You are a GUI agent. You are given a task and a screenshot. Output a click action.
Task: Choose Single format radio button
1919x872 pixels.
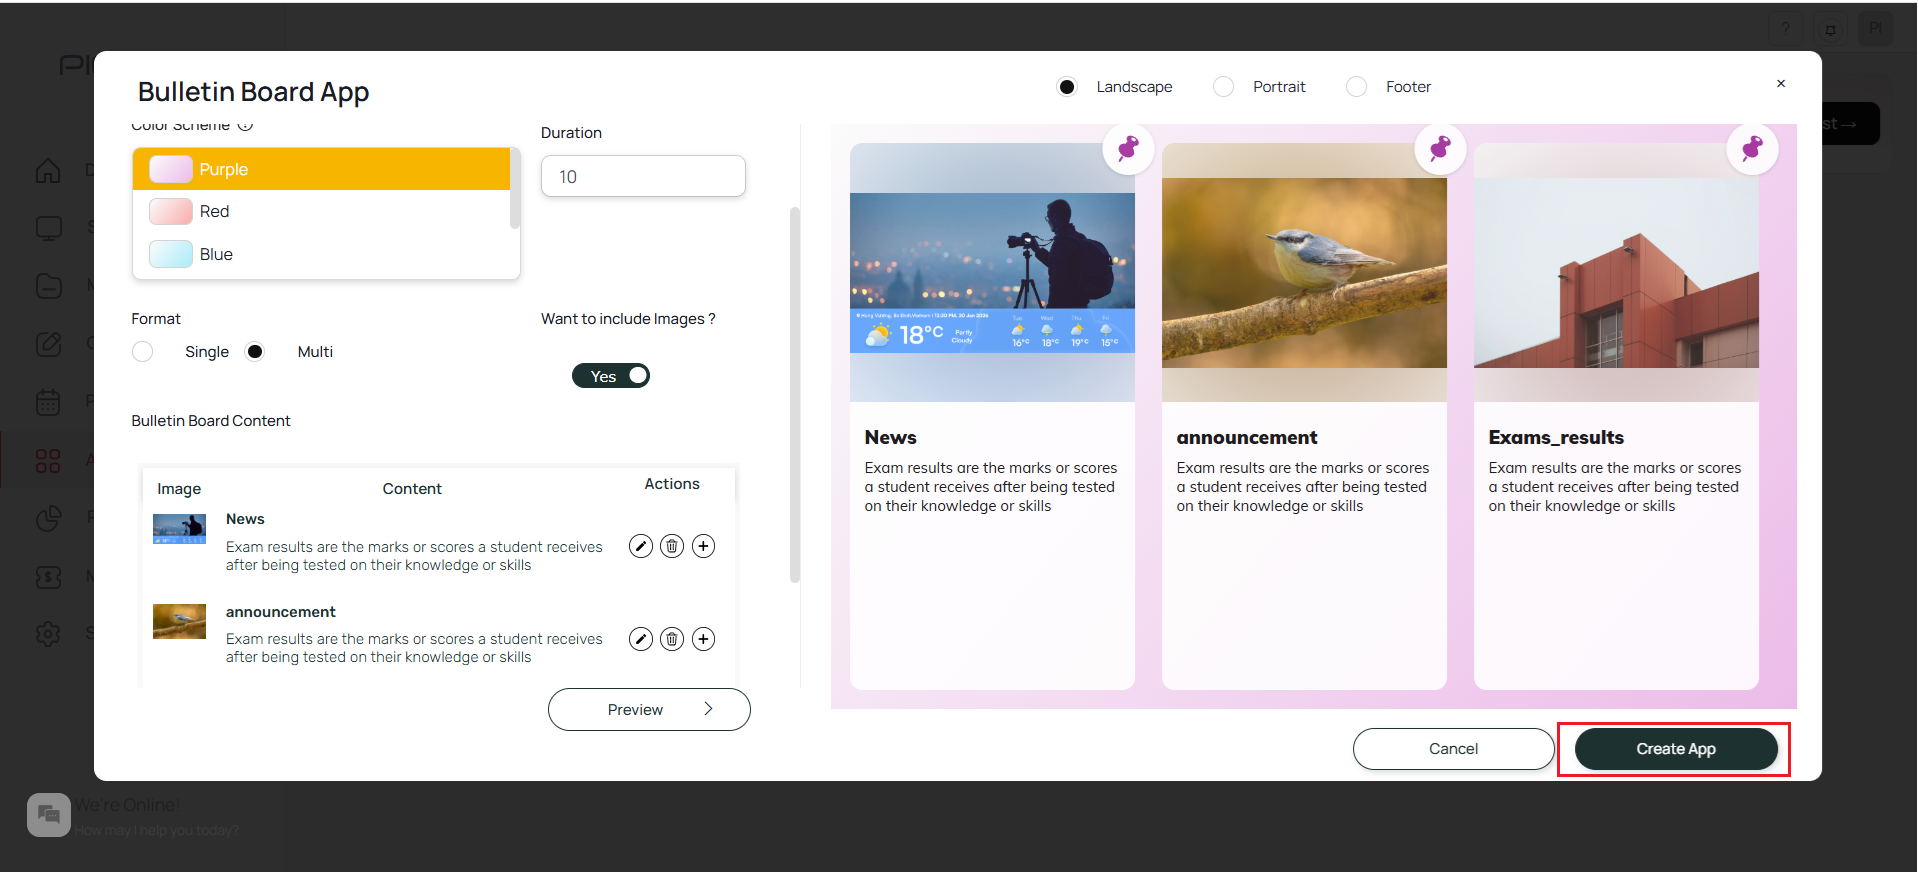(x=143, y=352)
